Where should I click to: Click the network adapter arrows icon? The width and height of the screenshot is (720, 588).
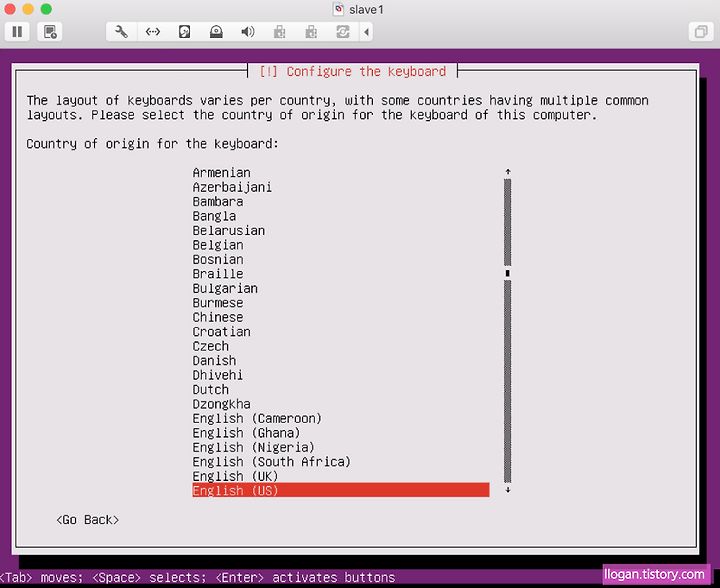point(152,32)
